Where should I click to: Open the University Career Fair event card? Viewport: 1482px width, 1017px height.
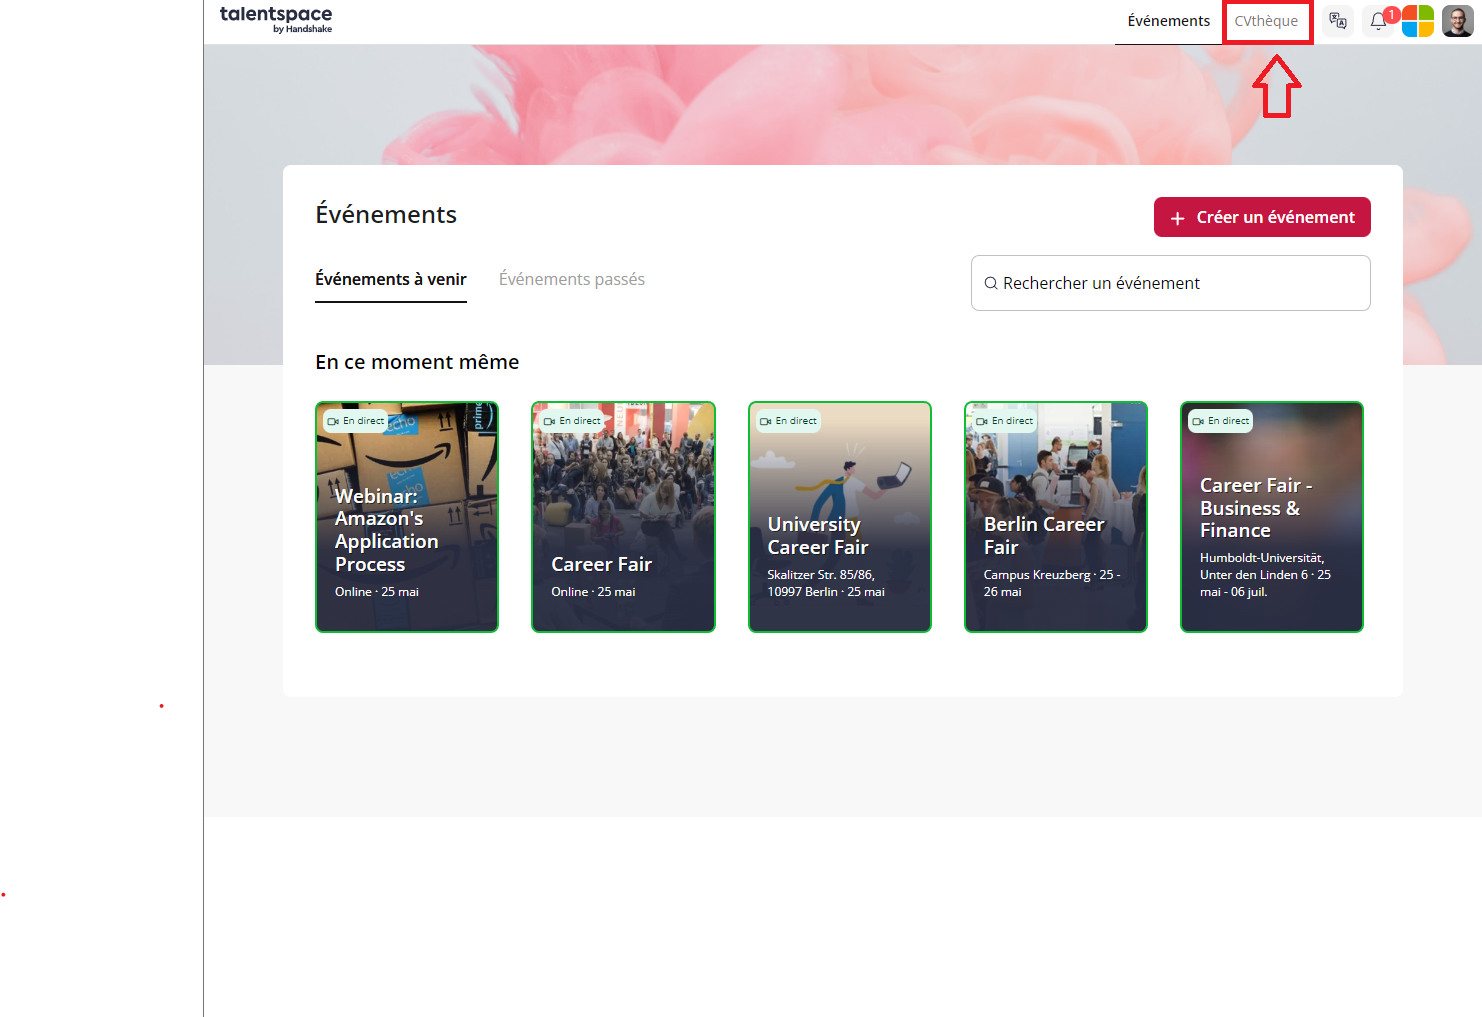tap(840, 517)
